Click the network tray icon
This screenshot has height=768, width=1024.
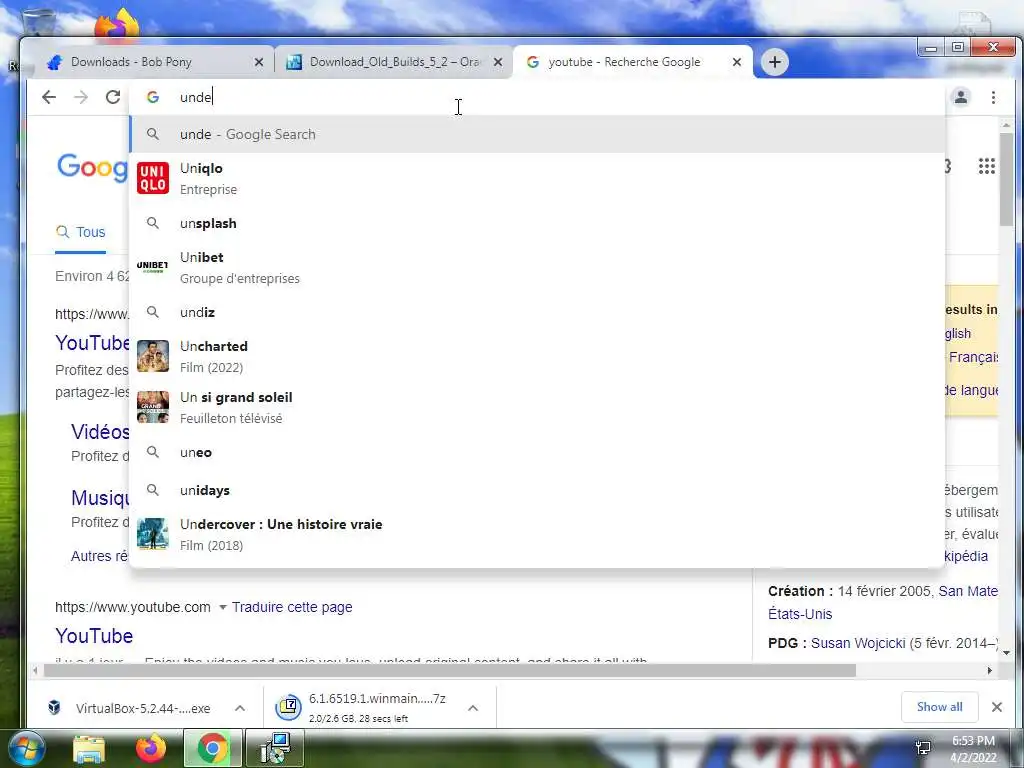923,748
